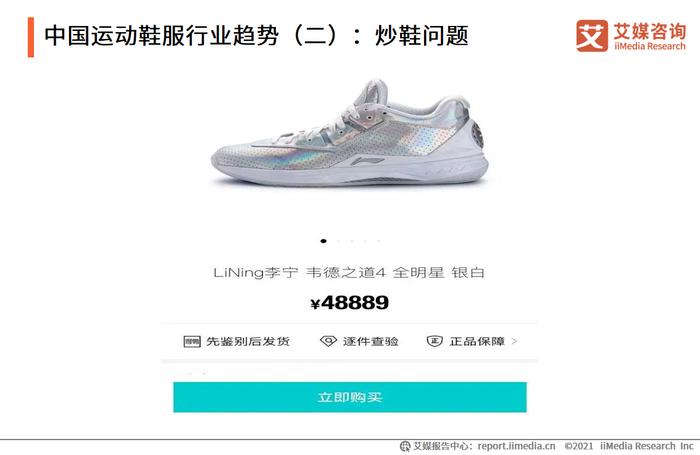Select the first carousel page dot

[323, 241]
